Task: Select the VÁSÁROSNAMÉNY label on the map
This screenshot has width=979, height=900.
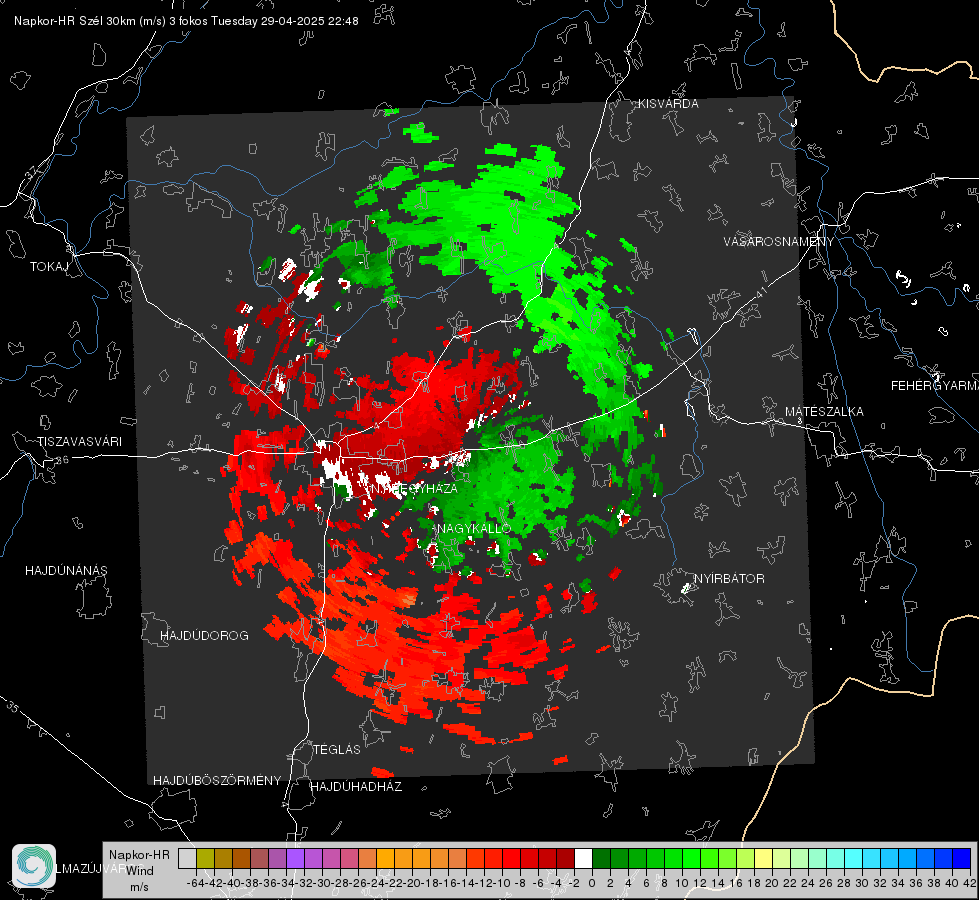Action: (x=779, y=242)
